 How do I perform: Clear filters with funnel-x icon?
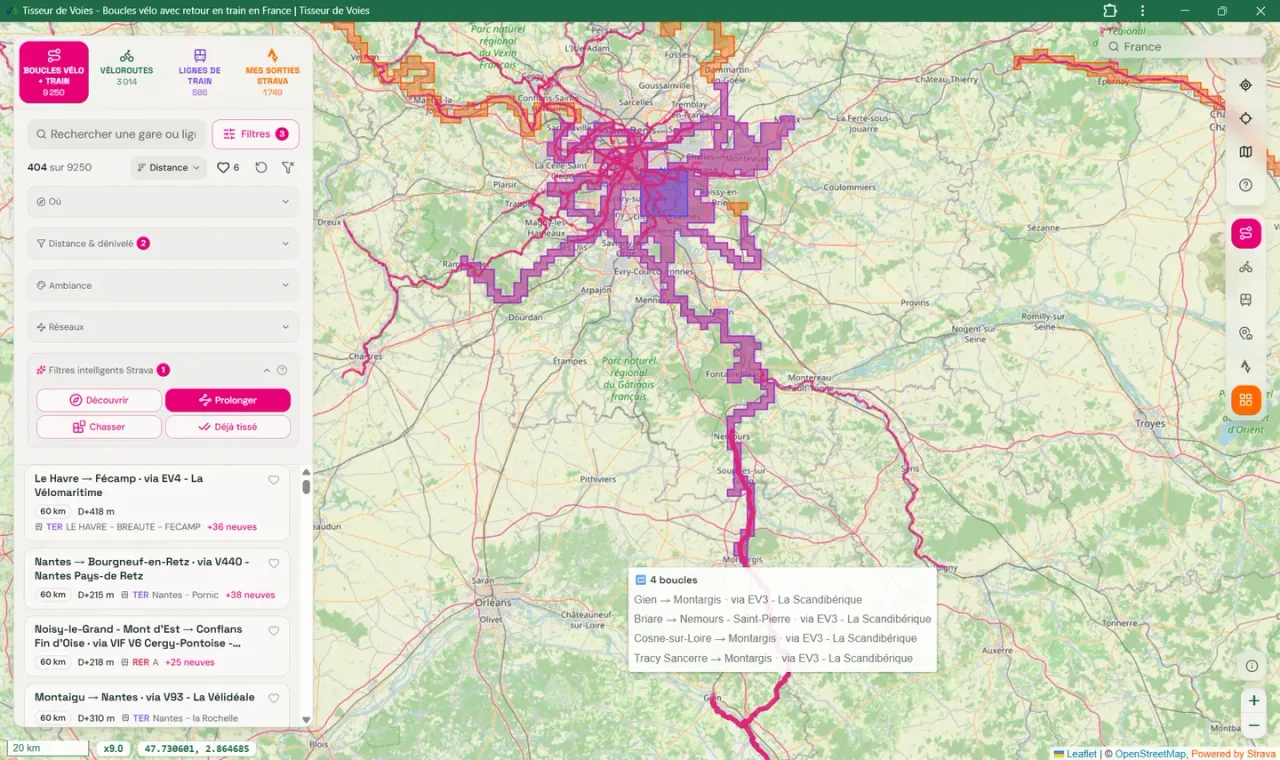click(x=288, y=168)
